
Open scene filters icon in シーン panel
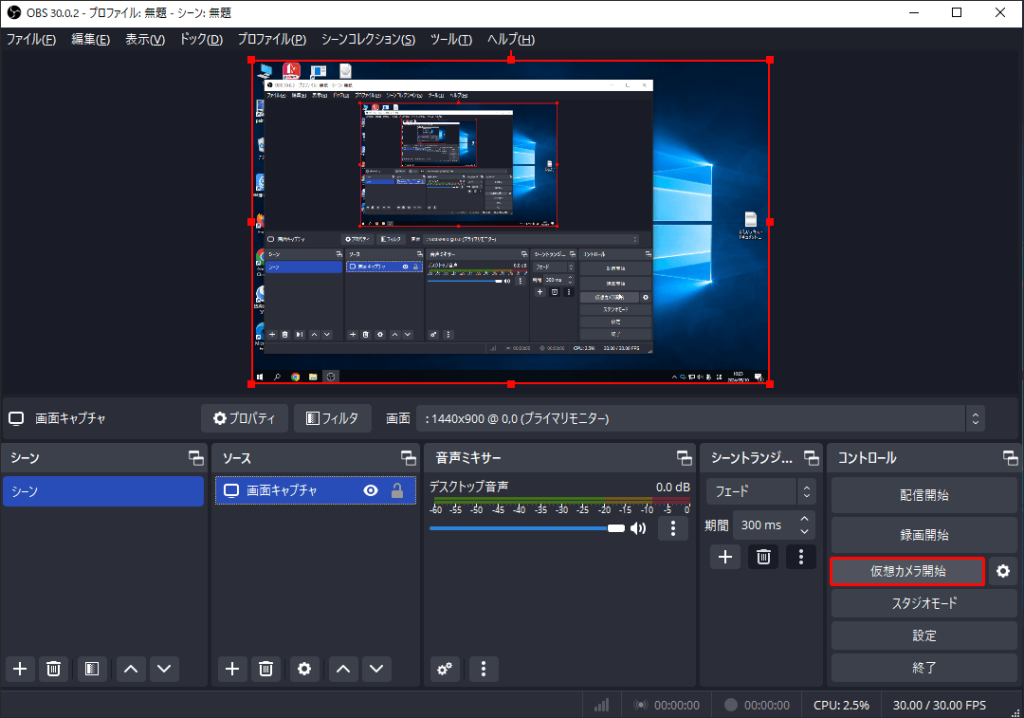click(x=92, y=669)
